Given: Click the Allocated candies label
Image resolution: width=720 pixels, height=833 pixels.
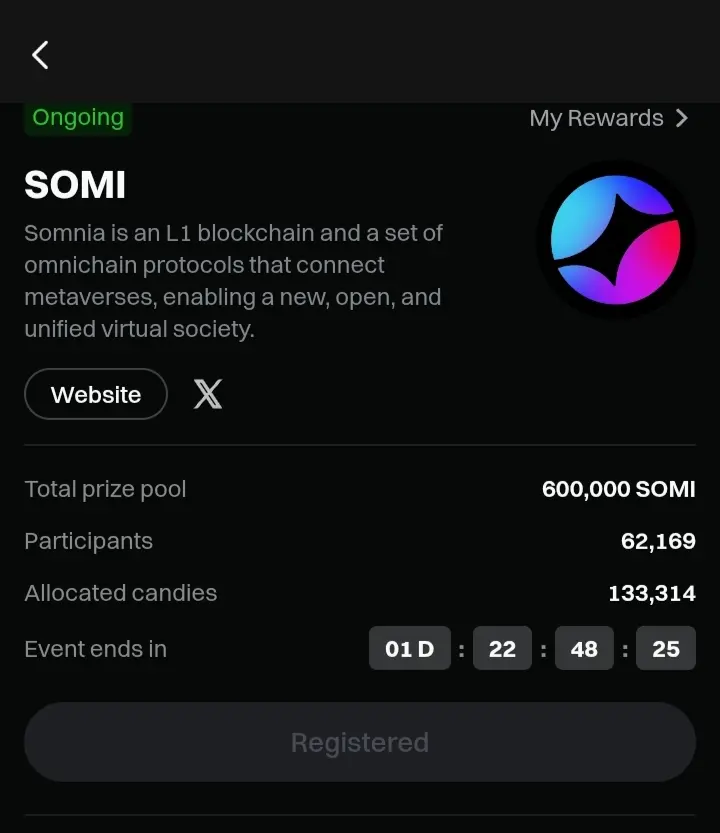Looking at the screenshot, I should click(x=121, y=593).
